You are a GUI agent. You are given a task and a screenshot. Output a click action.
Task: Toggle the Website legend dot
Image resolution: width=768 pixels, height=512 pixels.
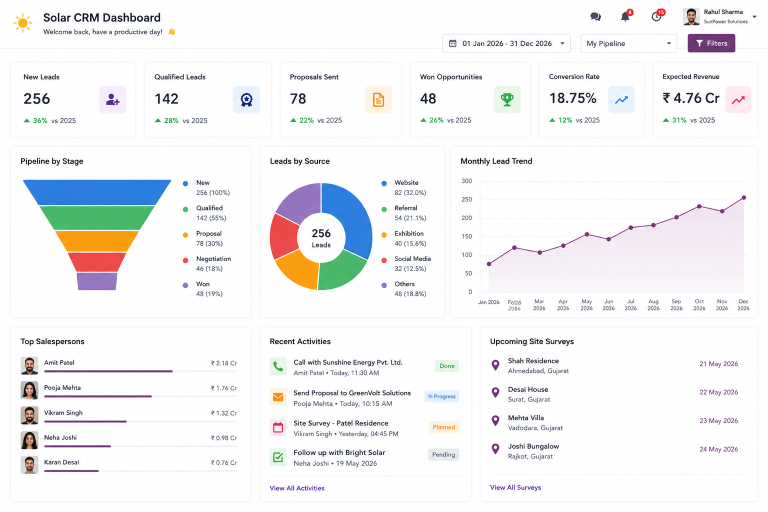(x=384, y=184)
